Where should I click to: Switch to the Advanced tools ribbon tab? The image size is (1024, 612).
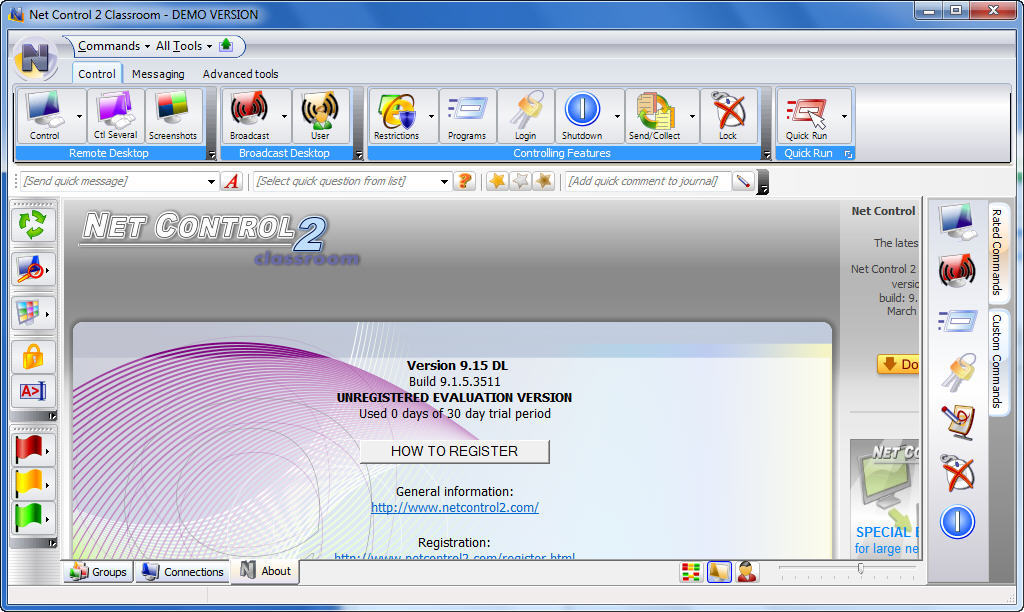coord(240,74)
